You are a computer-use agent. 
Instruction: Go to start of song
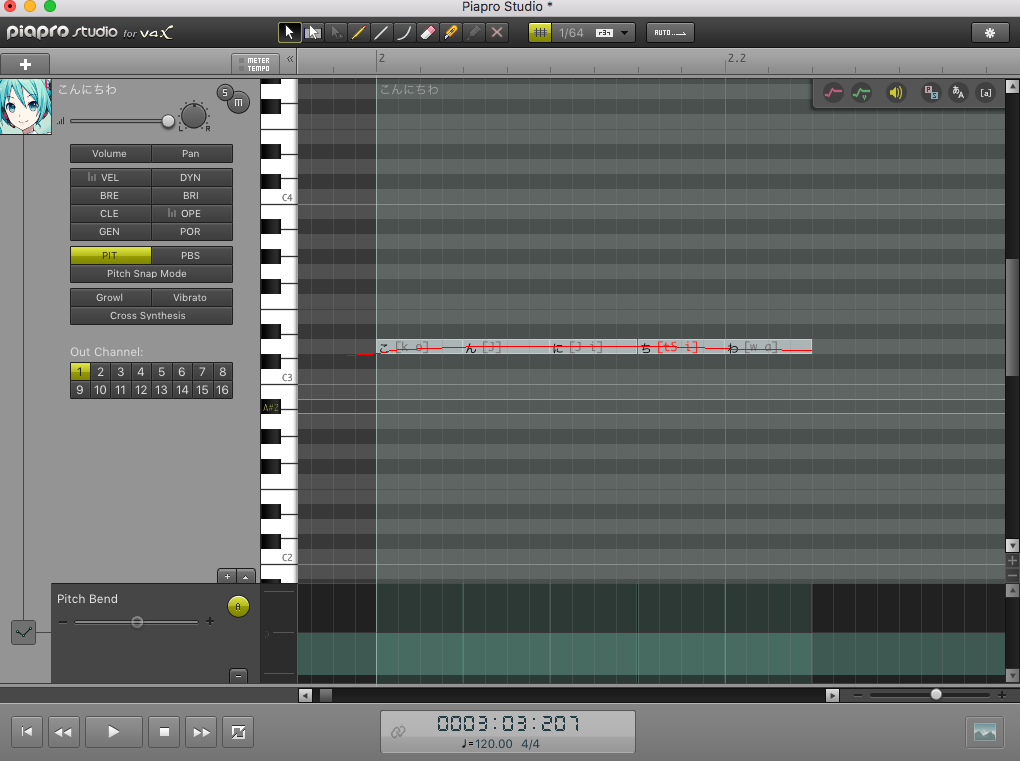point(27,732)
